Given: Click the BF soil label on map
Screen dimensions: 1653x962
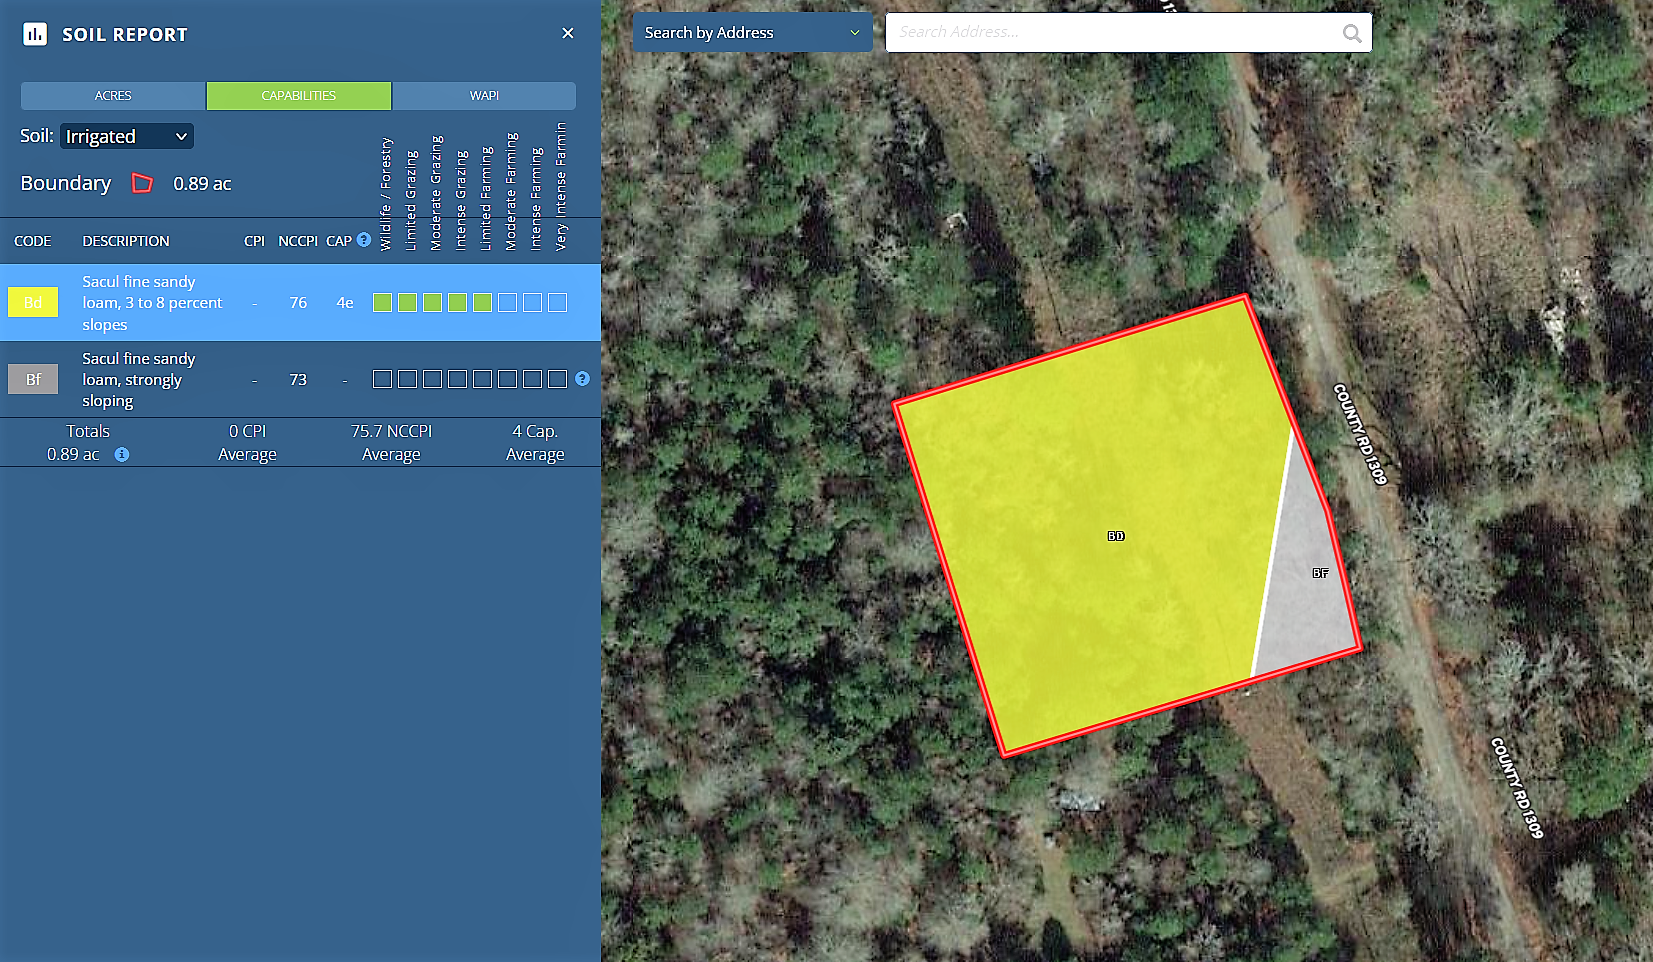Looking at the screenshot, I should (1320, 573).
